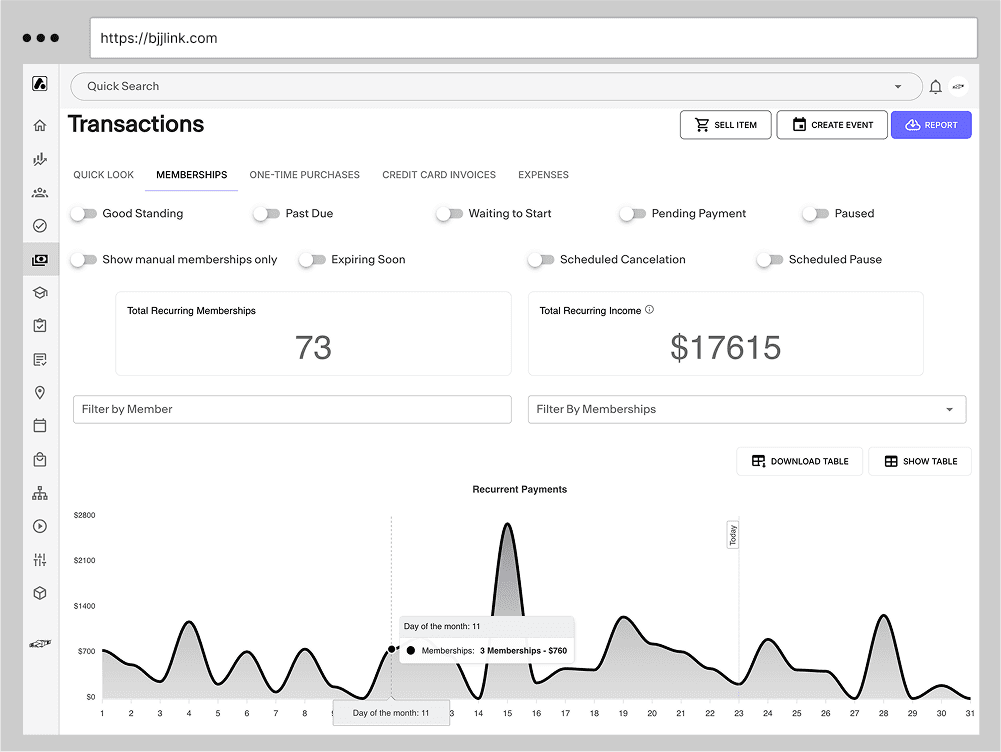Expand the Quick Search dropdown arrow
Viewport: 1001px width, 752px height.
pos(897,86)
